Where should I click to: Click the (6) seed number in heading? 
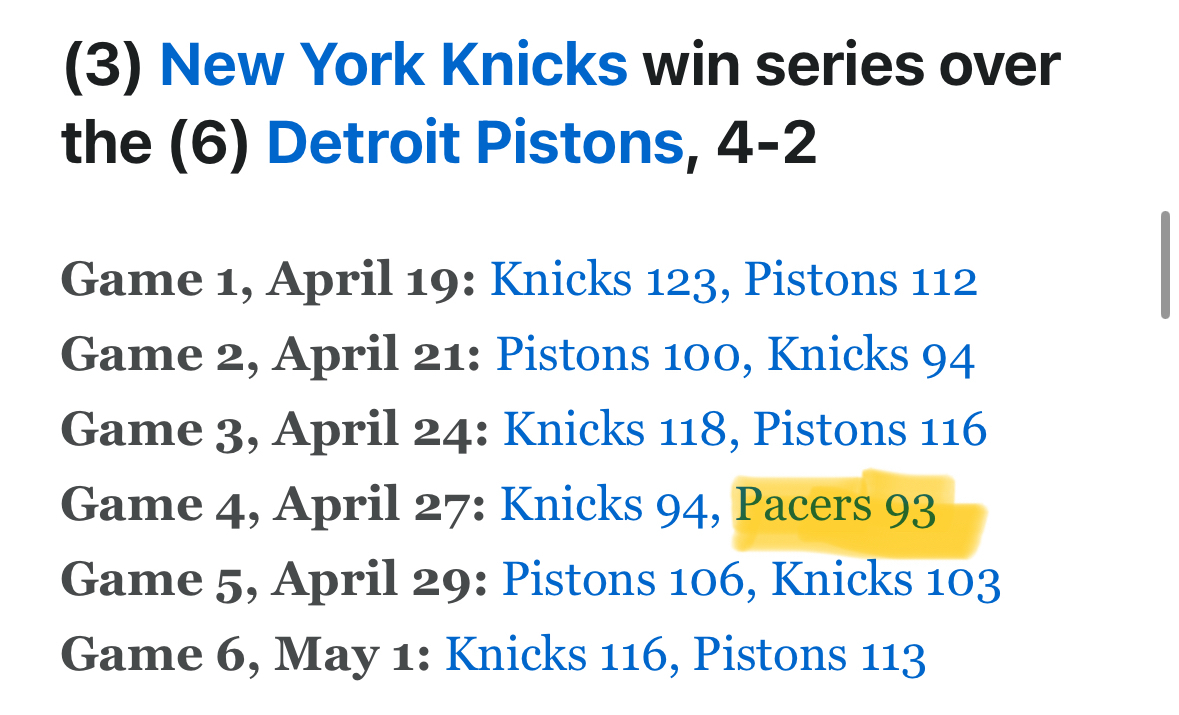click(208, 145)
